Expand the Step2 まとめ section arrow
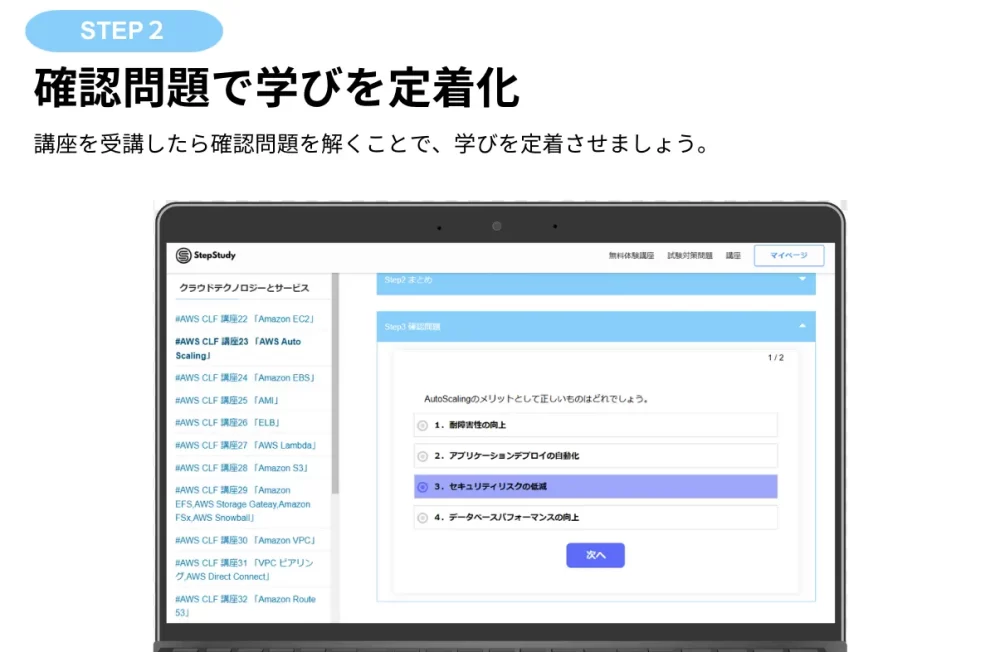Viewport: 1000px width, 652px height. tap(802, 280)
